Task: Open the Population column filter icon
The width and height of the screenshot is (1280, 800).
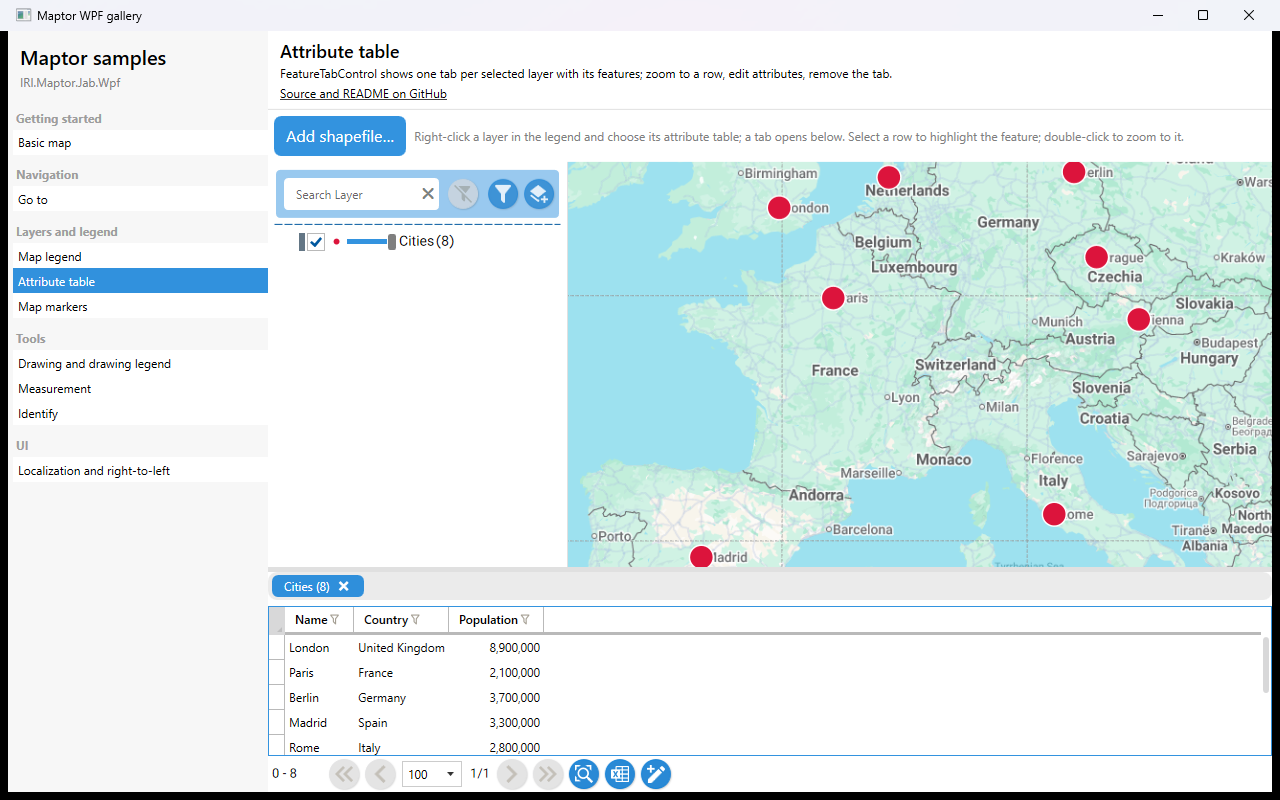Action: tap(525, 620)
